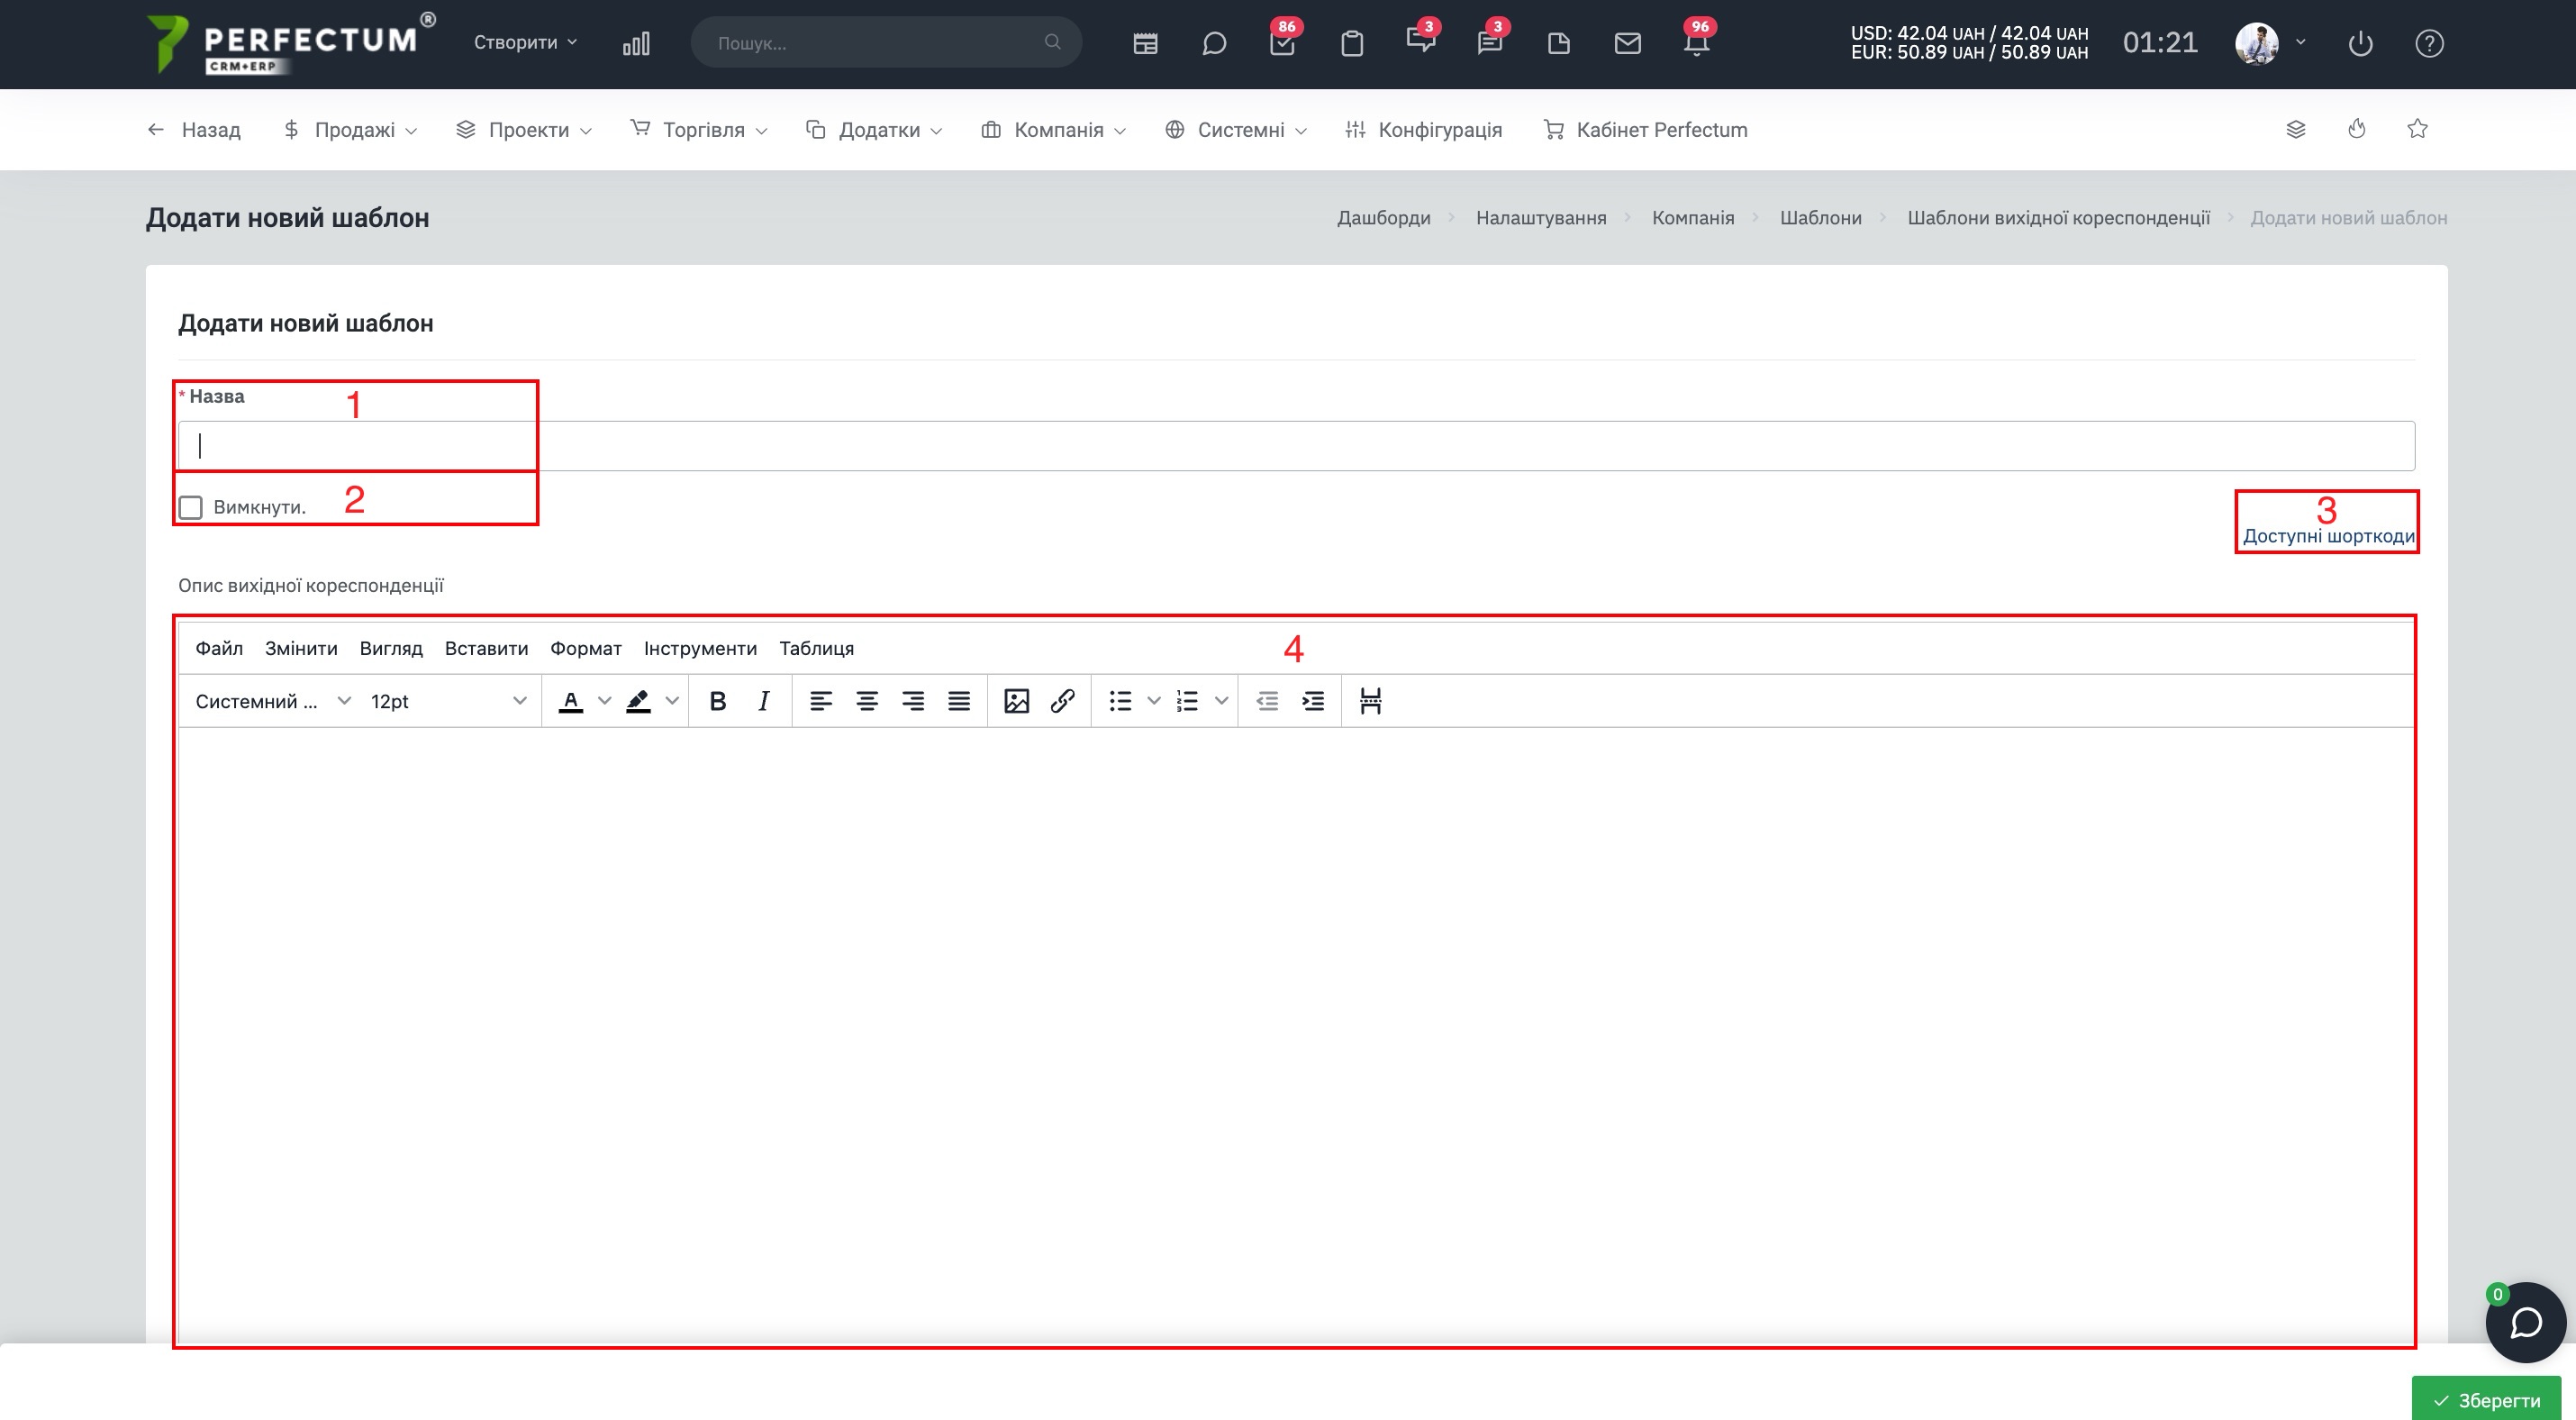
Task: Open the first comment-screen icon with 3 badge
Action: [x=1421, y=40]
